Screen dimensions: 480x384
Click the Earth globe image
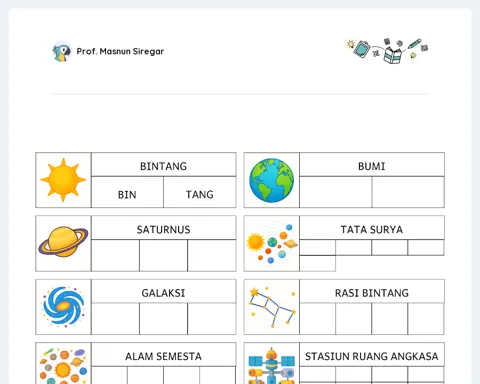272,180
